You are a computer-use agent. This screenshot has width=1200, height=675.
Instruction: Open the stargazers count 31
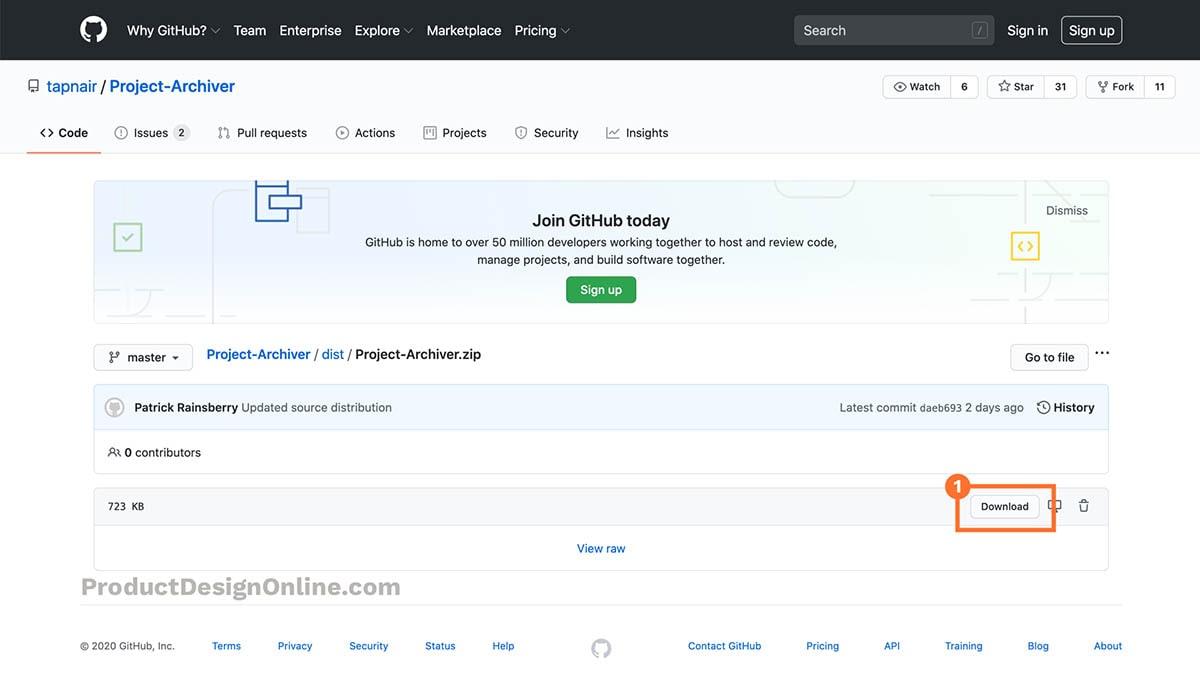[x=1060, y=87]
